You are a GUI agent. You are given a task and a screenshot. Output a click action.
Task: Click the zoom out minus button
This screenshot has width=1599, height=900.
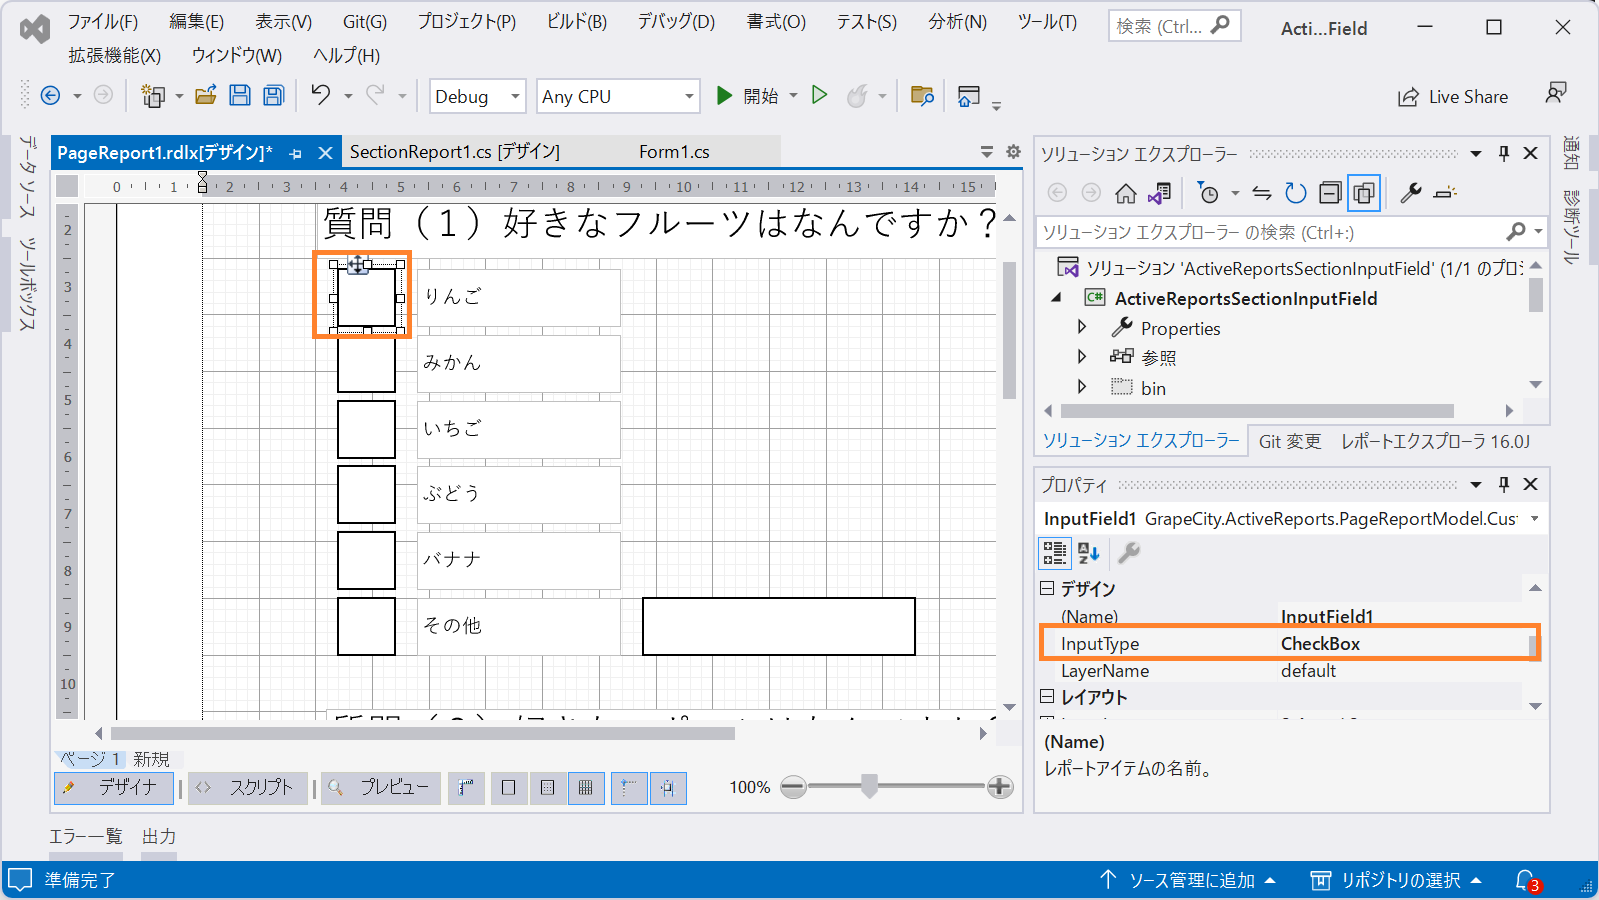793,787
